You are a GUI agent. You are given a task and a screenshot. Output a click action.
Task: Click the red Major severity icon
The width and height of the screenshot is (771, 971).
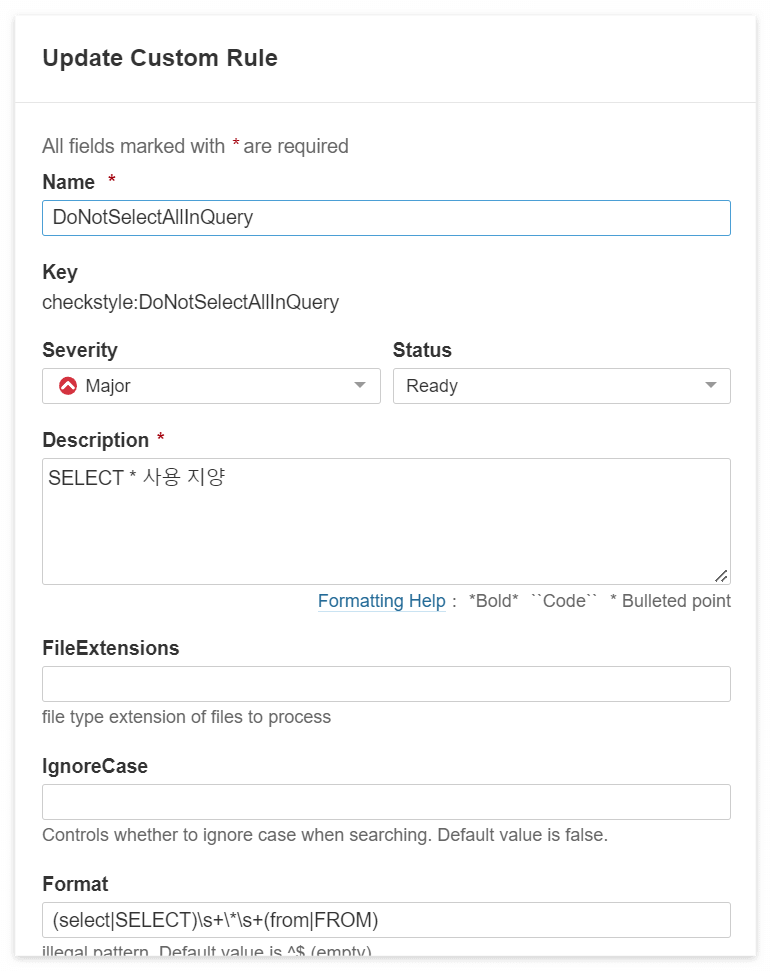(x=68, y=386)
